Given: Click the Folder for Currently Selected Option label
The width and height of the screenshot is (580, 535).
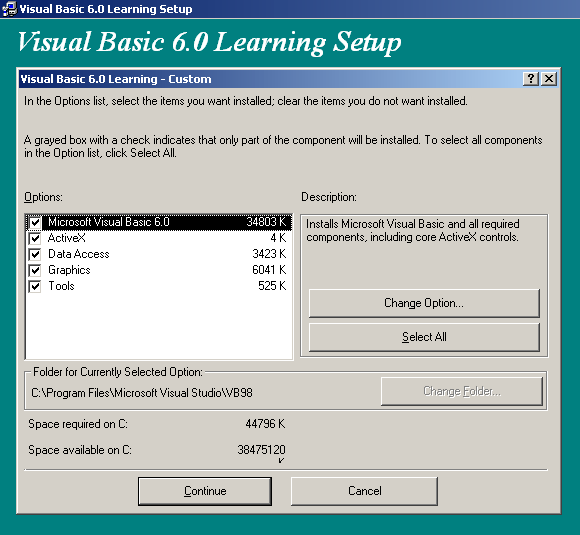Looking at the screenshot, I should click(118, 372).
